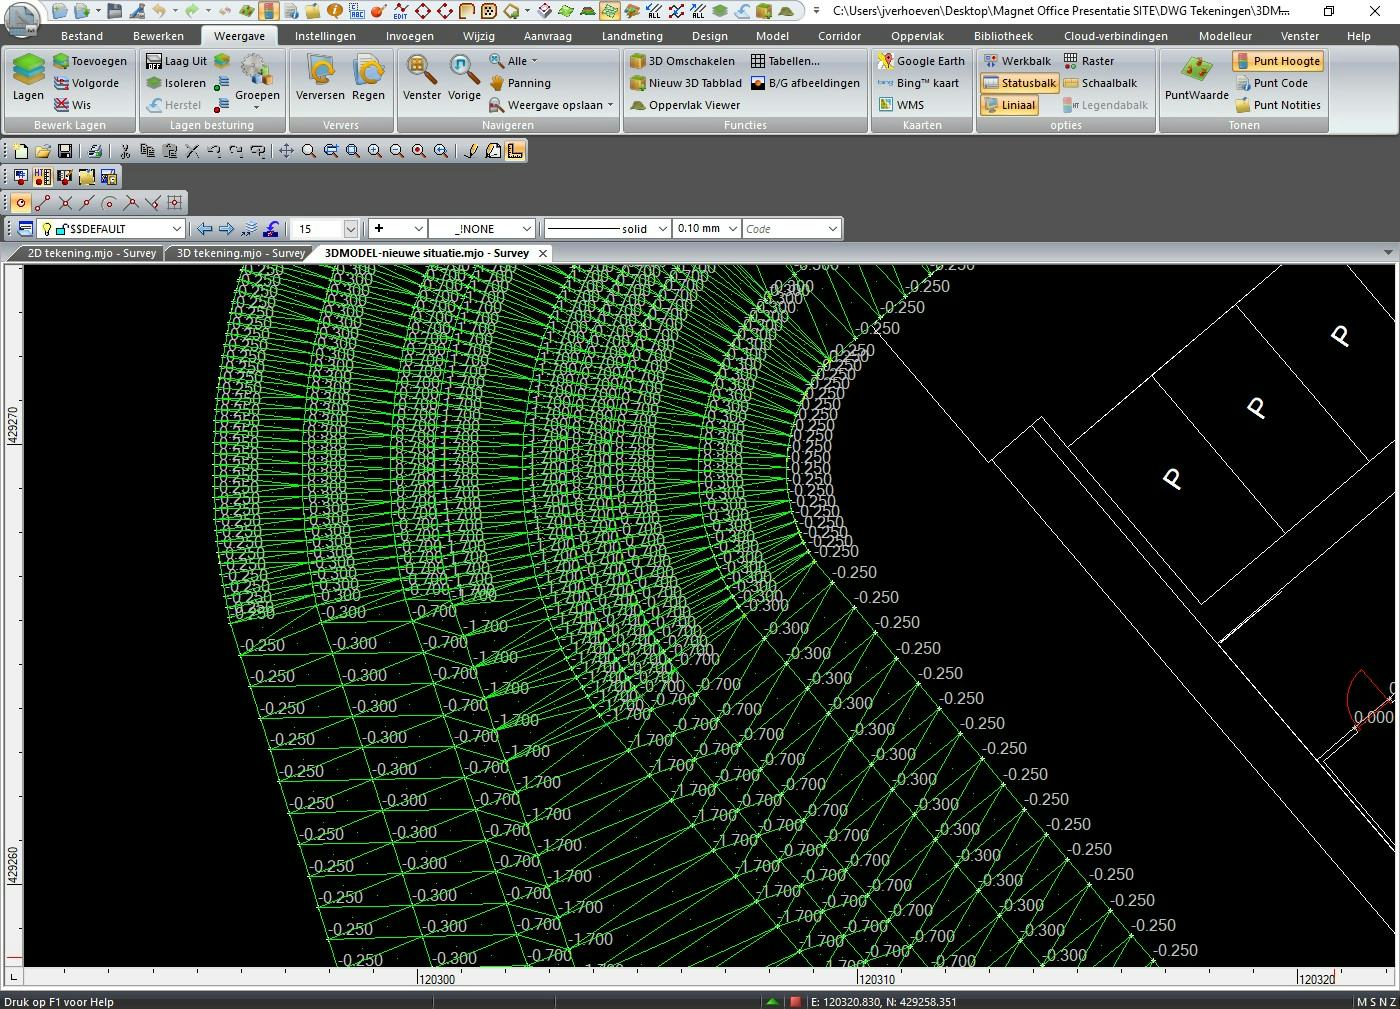Open the Oppervlak Viewer
Viewport: 1400px width, 1009px height.
coord(685,105)
